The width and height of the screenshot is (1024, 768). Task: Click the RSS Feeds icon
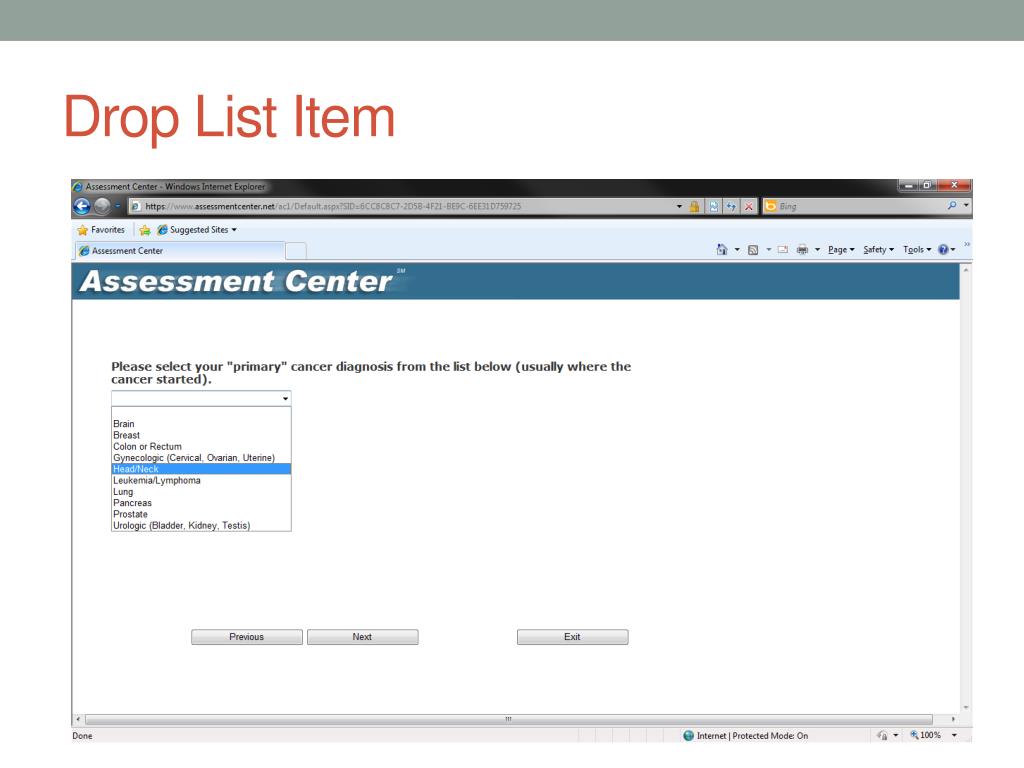click(753, 249)
